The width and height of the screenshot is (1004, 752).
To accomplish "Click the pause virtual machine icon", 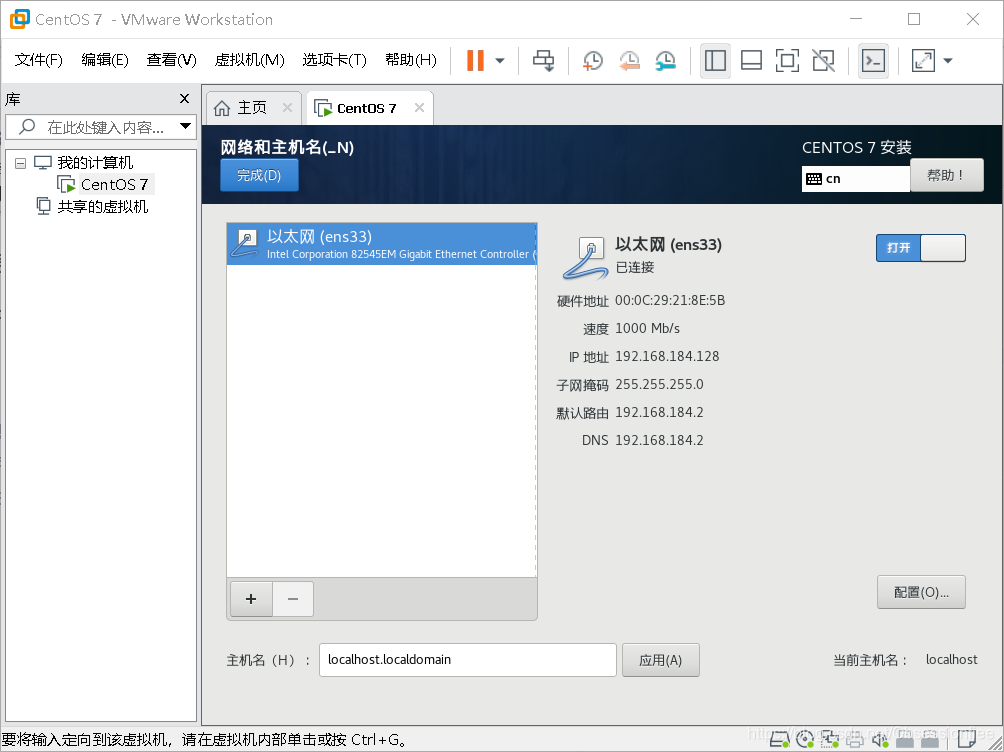I will [475, 61].
